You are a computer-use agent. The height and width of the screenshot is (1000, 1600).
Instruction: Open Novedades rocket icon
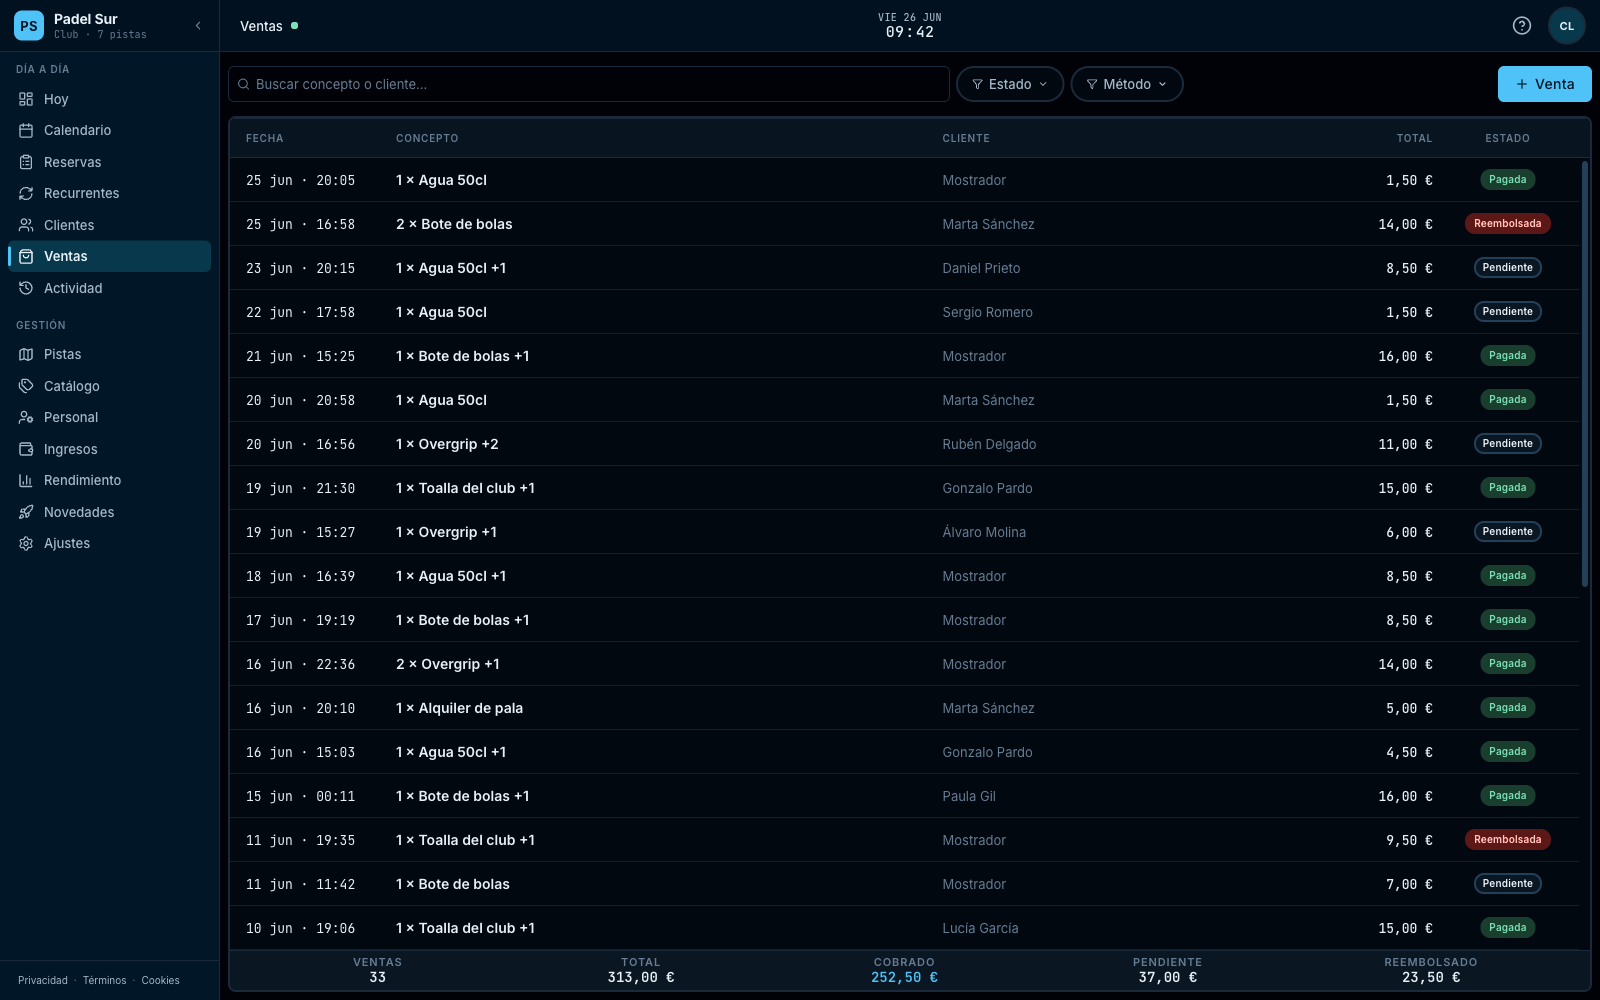26,512
